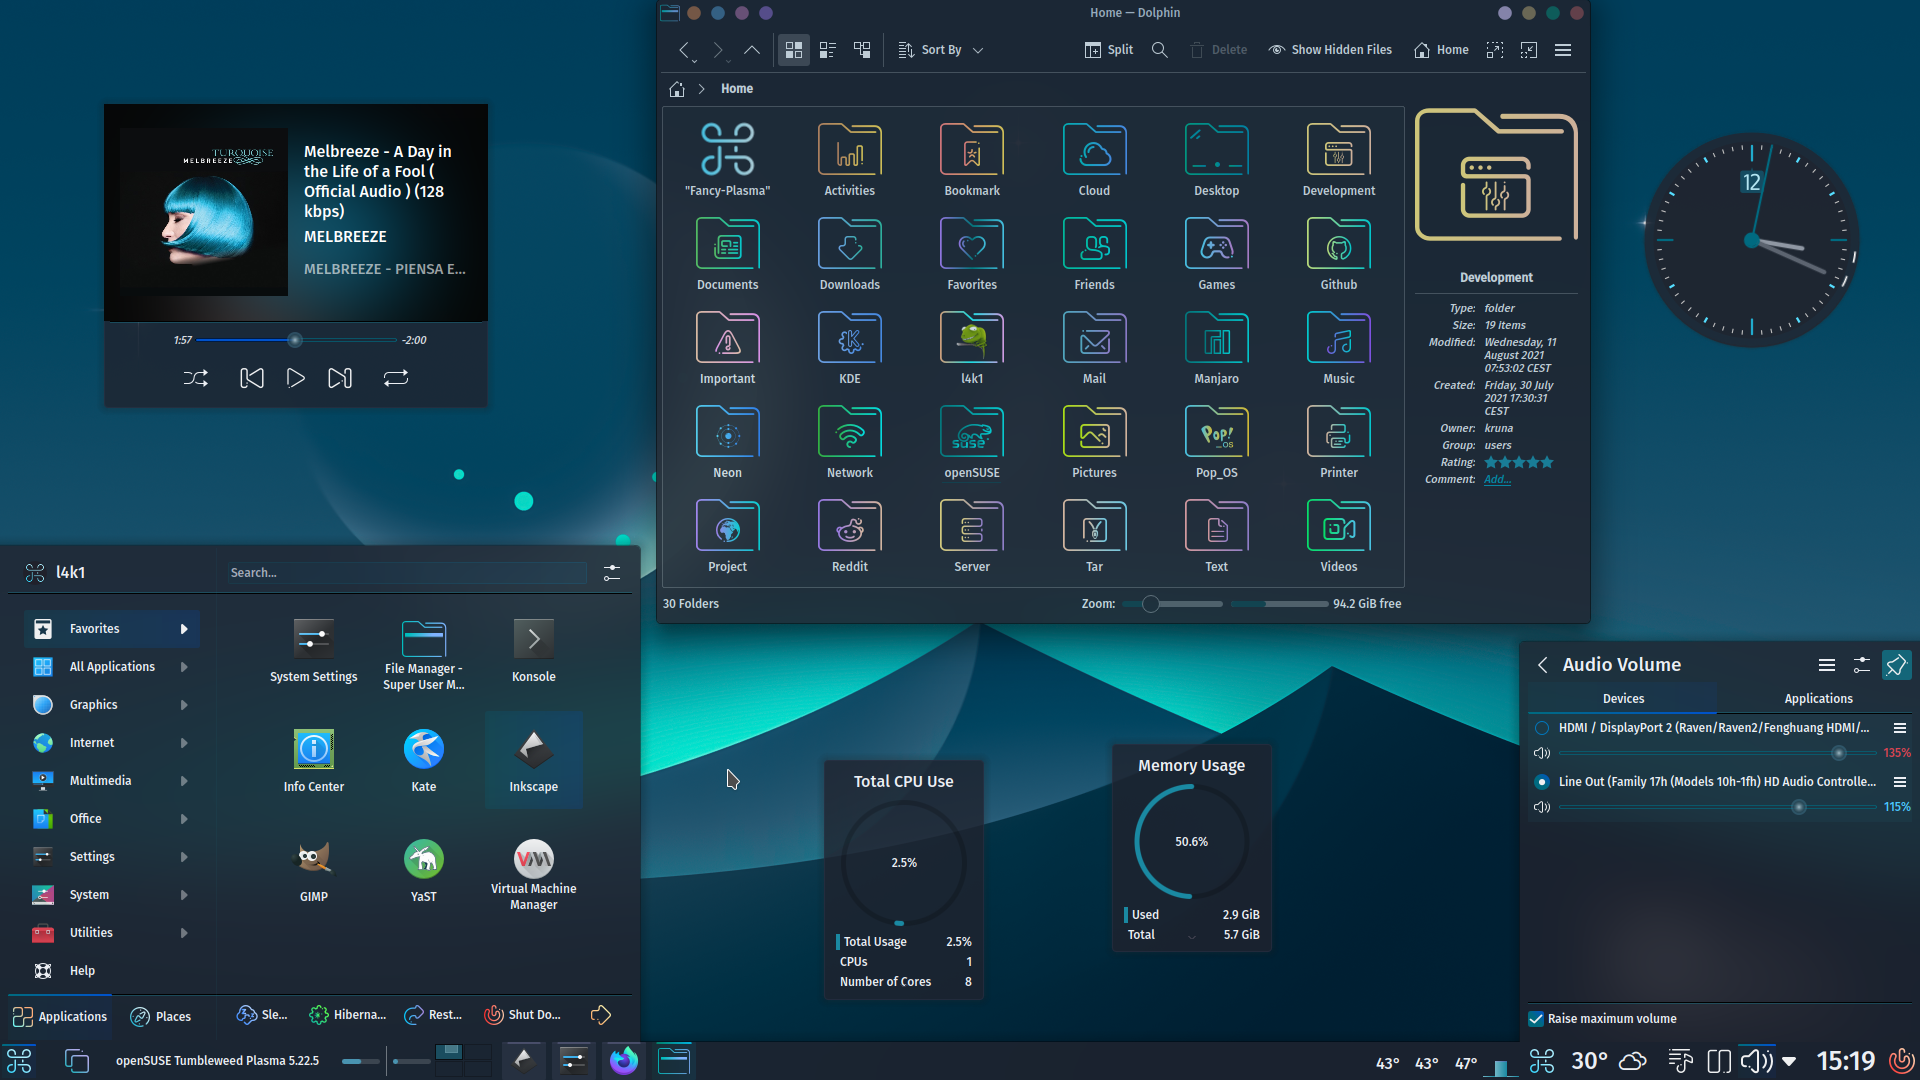Image resolution: width=1920 pixels, height=1080 pixels.
Task: Click the Hibernate button
Action: coord(347,1015)
